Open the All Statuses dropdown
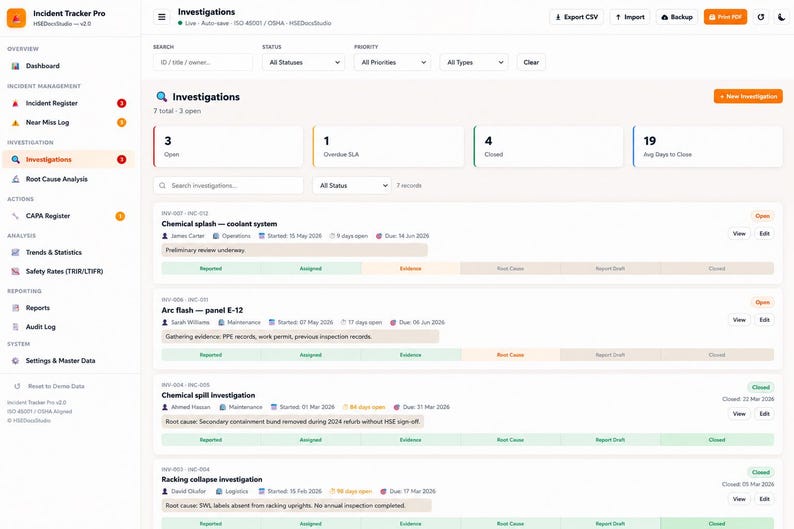 [303, 62]
